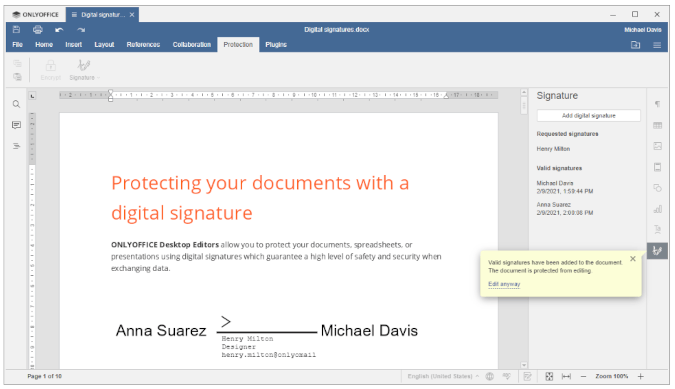Select valid signature Anna Suarez
This screenshot has width=675, height=389.
pyautogui.click(x=565, y=209)
